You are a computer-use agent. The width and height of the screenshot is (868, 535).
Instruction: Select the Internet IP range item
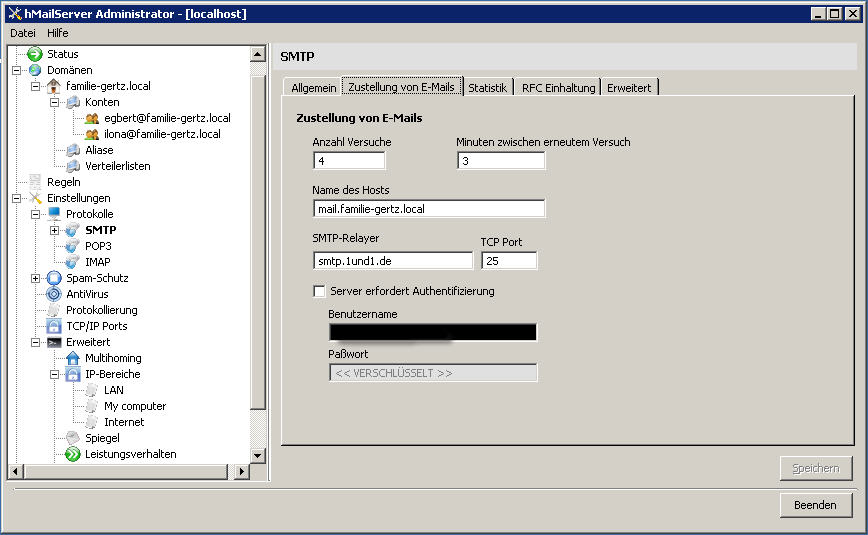click(124, 423)
